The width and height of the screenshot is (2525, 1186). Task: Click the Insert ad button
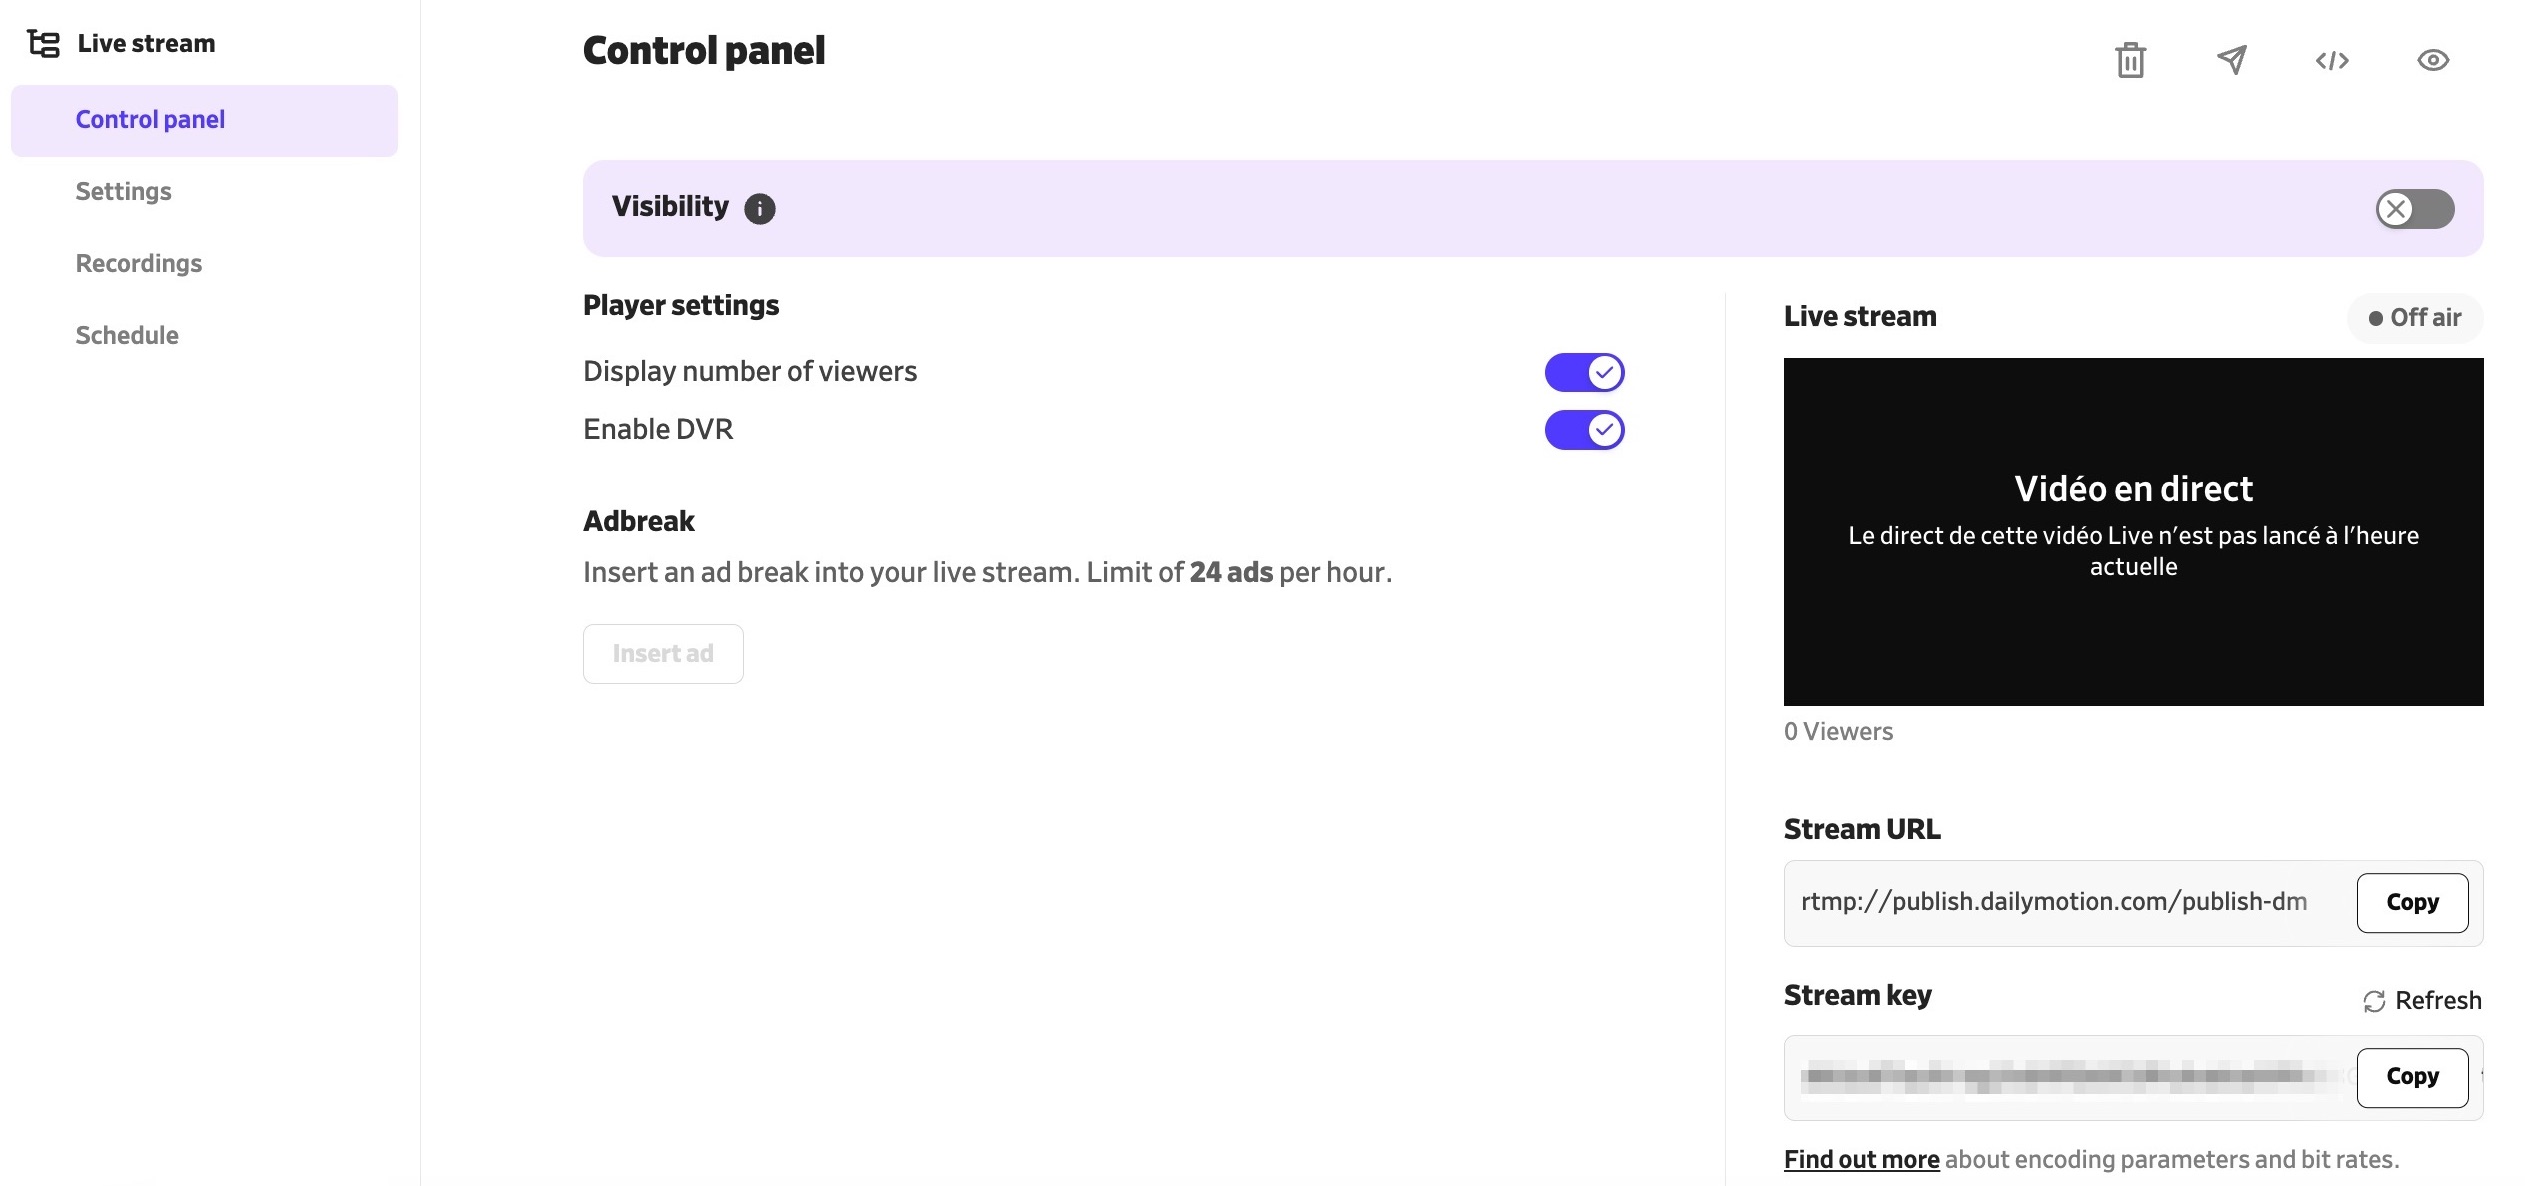tap(663, 654)
